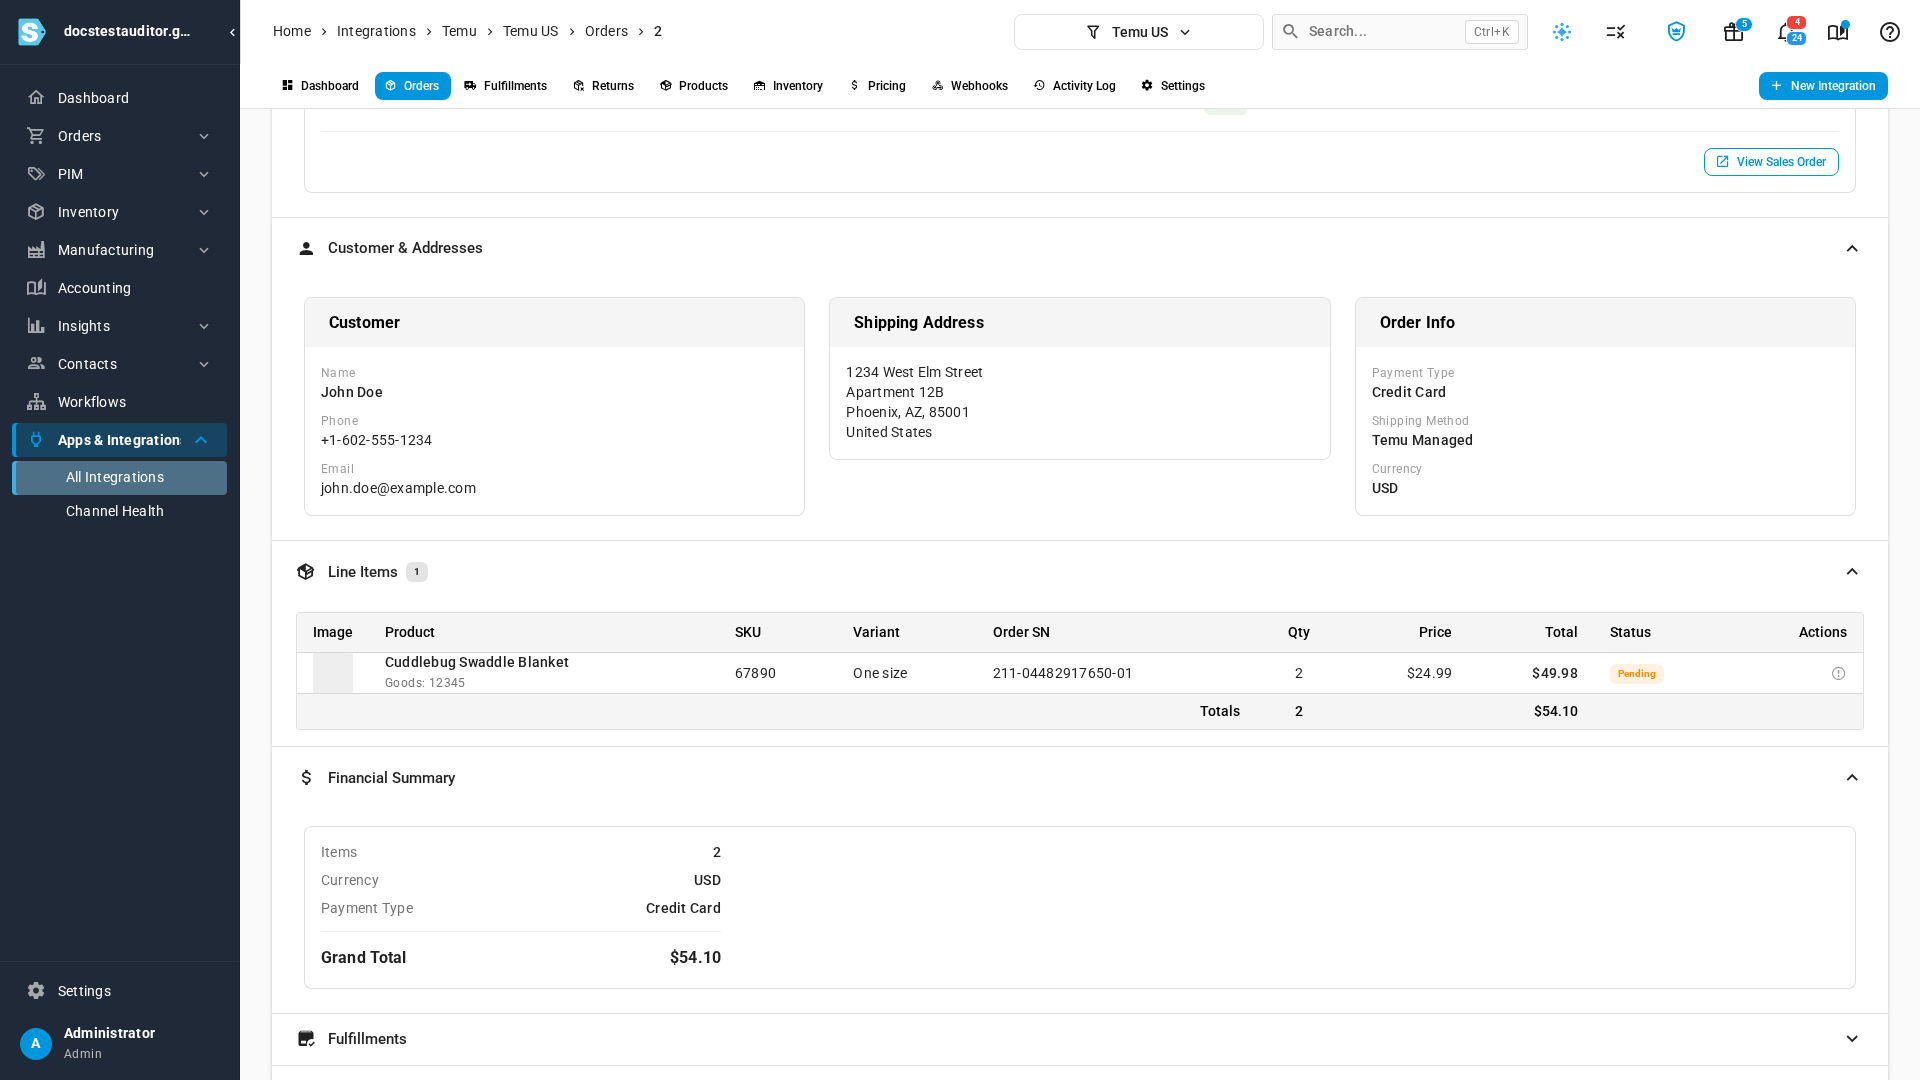The image size is (1920, 1080).
Task: Collapse the Customer & Addresses section
Action: point(1852,249)
